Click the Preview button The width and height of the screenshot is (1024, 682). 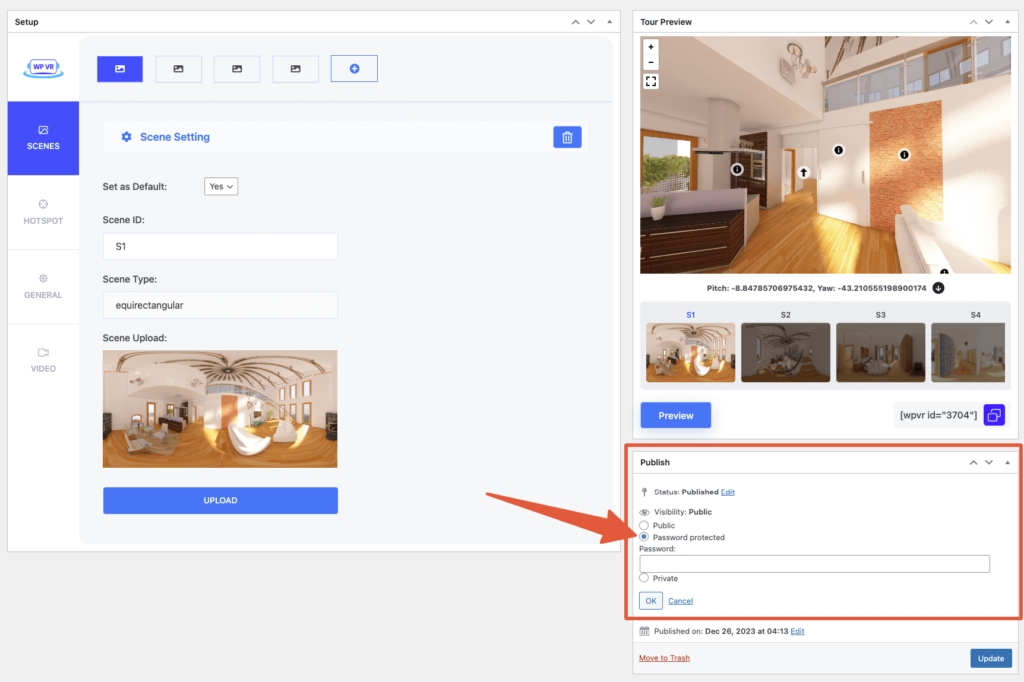675,415
